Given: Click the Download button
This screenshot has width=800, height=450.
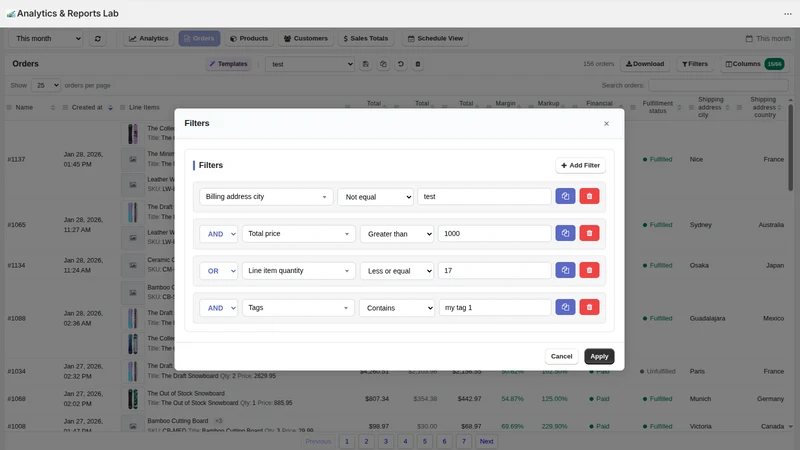Looking at the screenshot, I should pyautogui.click(x=645, y=64).
